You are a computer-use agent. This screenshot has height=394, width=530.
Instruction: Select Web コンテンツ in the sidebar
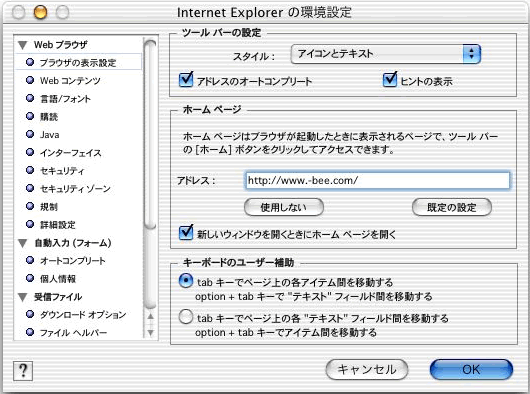[70, 81]
